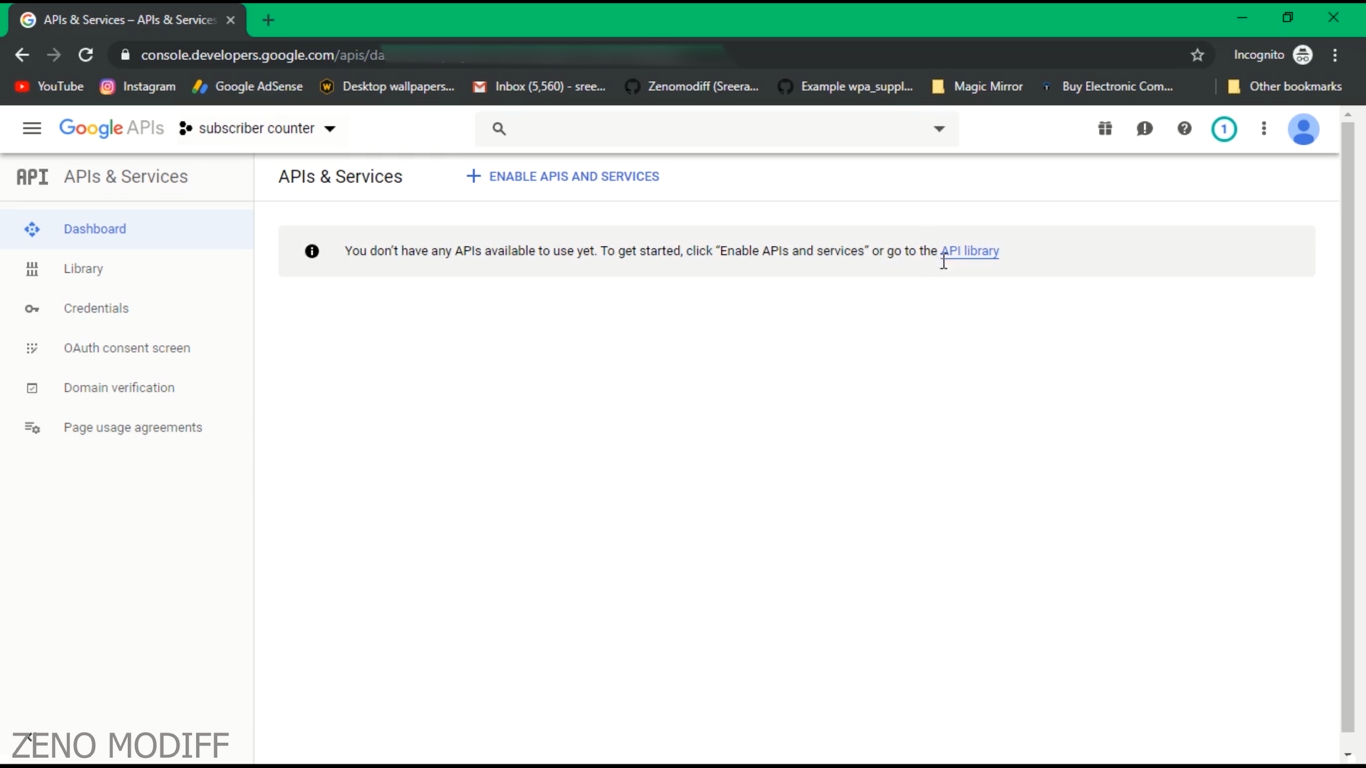
Task: Click the lock site info icon
Action: (x=125, y=55)
